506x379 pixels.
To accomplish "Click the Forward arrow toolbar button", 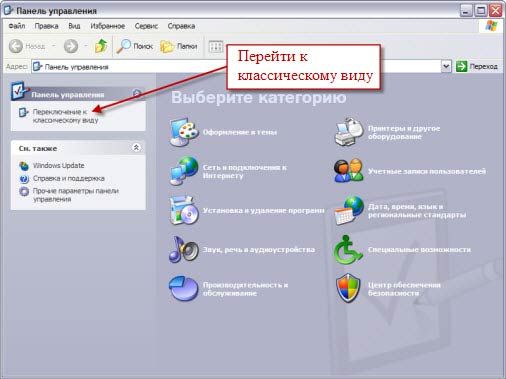I will (71, 46).
